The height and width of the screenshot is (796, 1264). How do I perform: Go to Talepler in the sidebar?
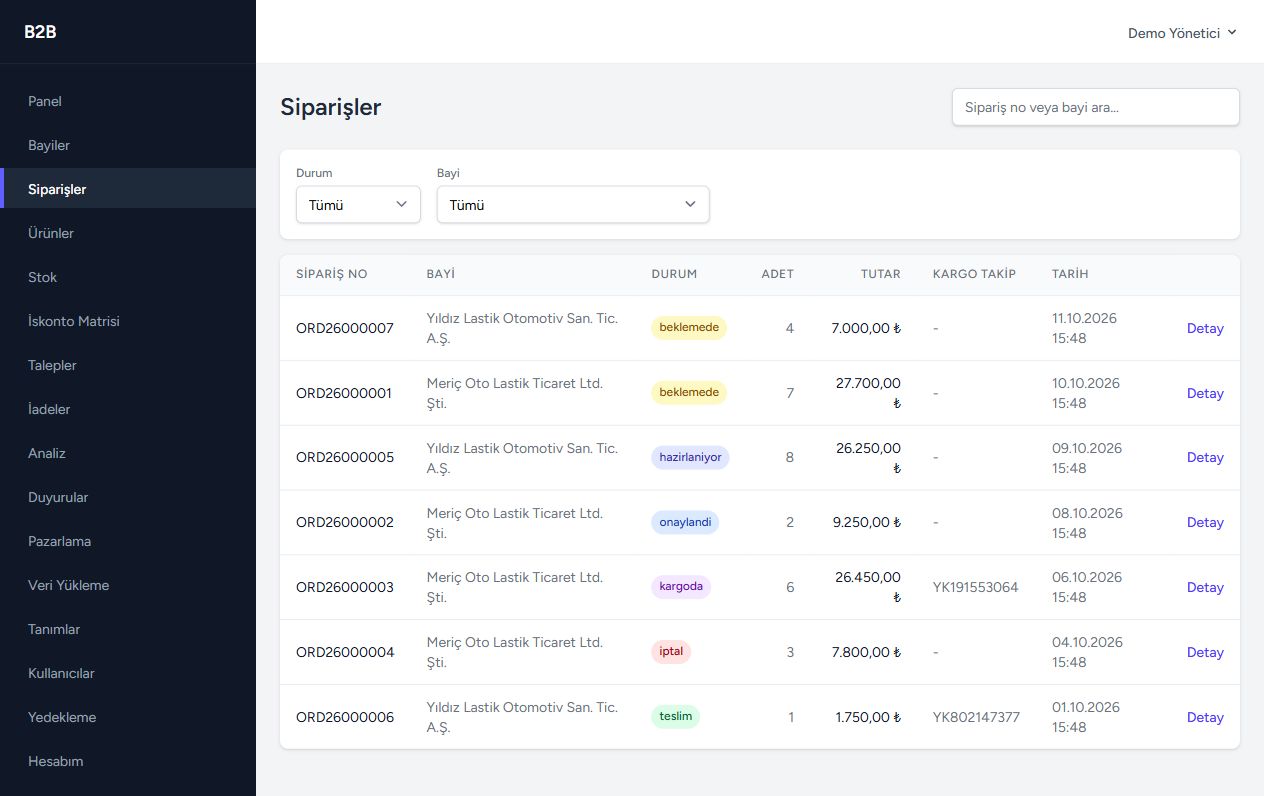pyautogui.click(x=128, y=365)
